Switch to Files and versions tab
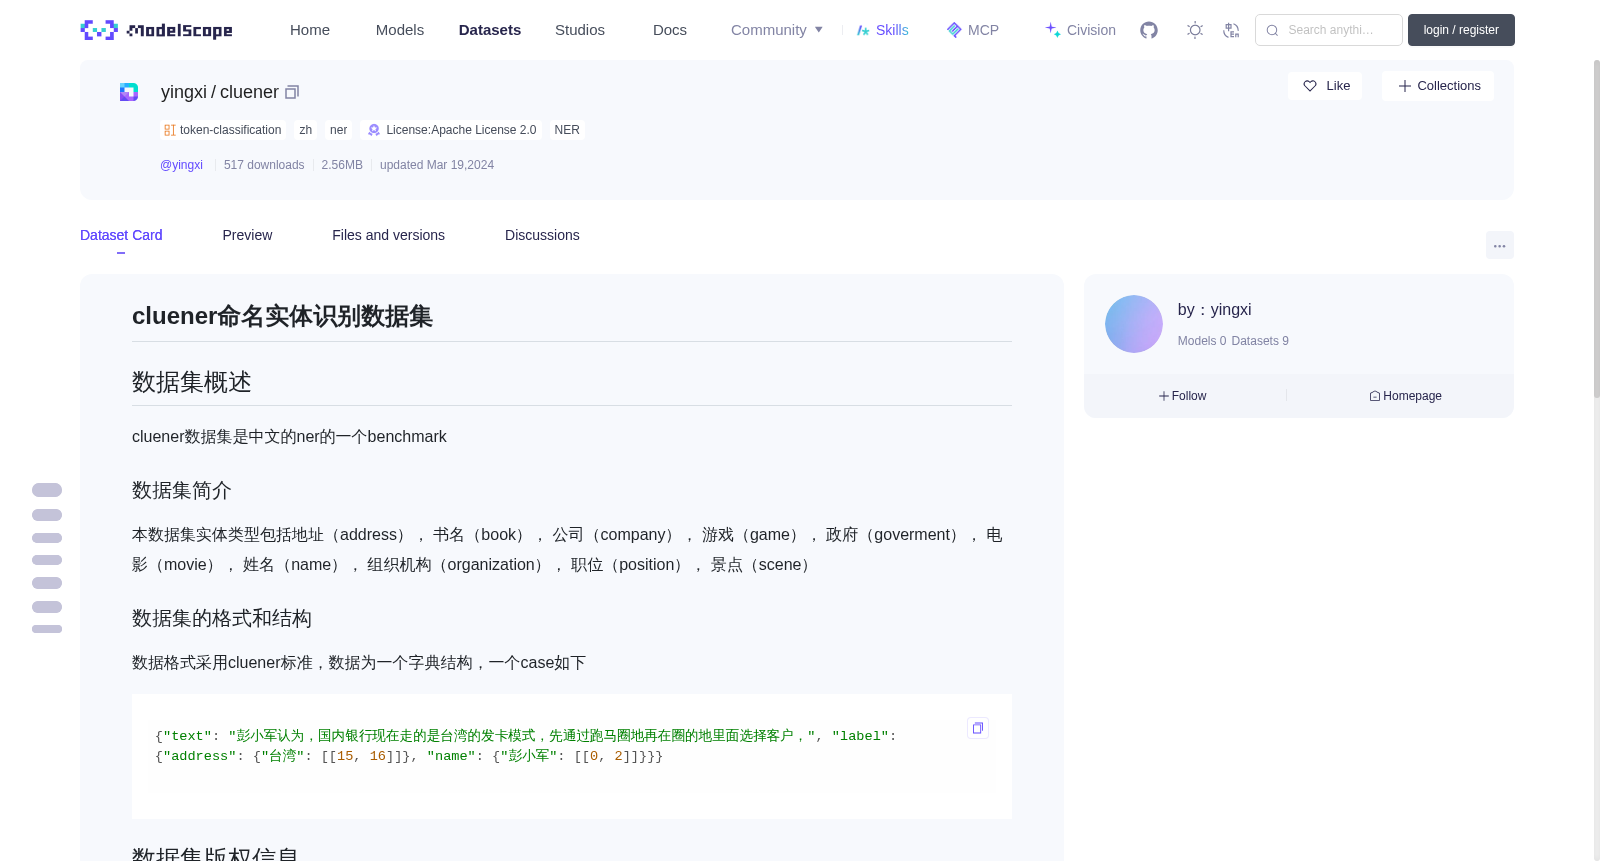The image size is (1600, 861). point(388,235)
